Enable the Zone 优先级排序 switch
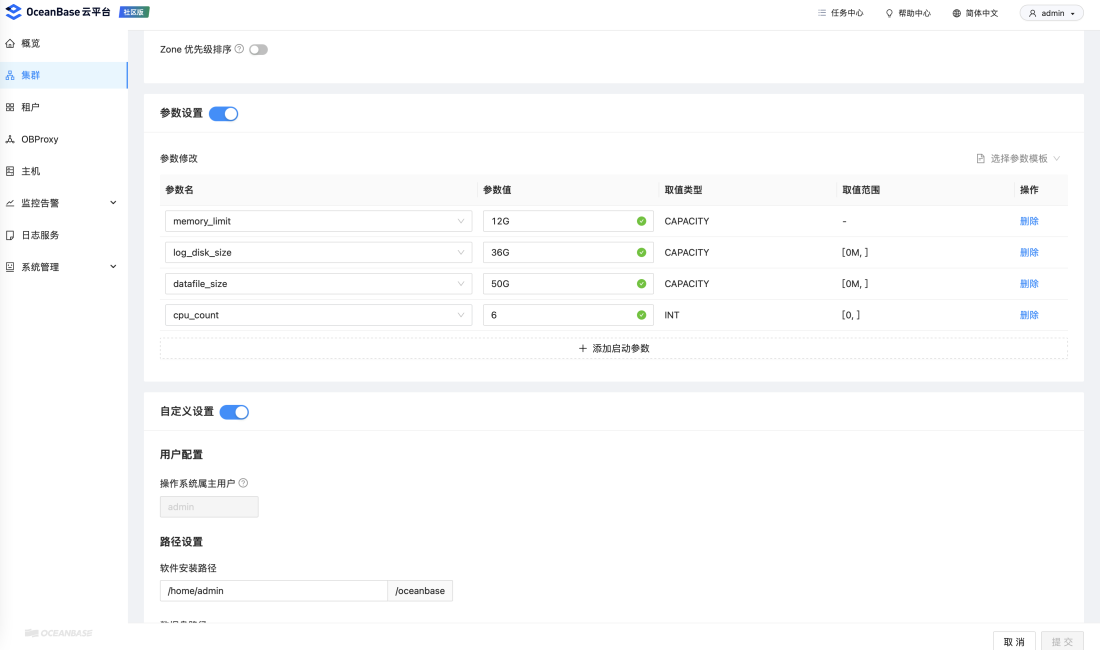This screenshot has width=1100, height=650. coord(258,50)
